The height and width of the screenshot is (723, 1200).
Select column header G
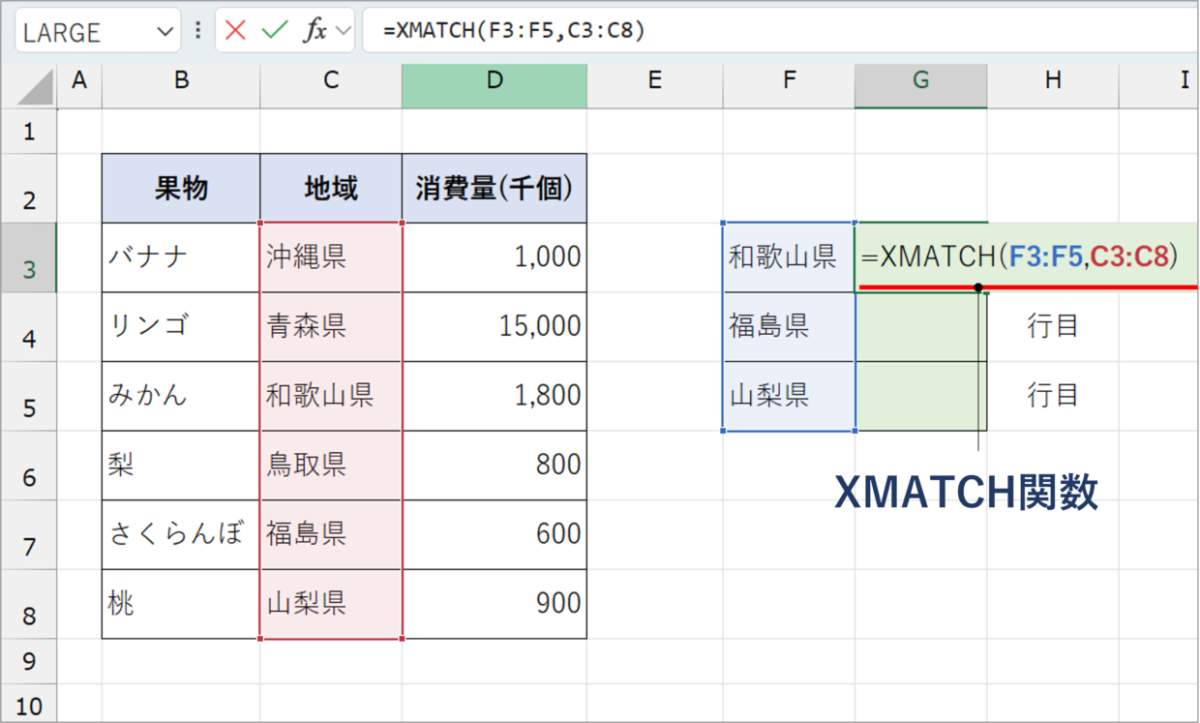tap(920, 85)
